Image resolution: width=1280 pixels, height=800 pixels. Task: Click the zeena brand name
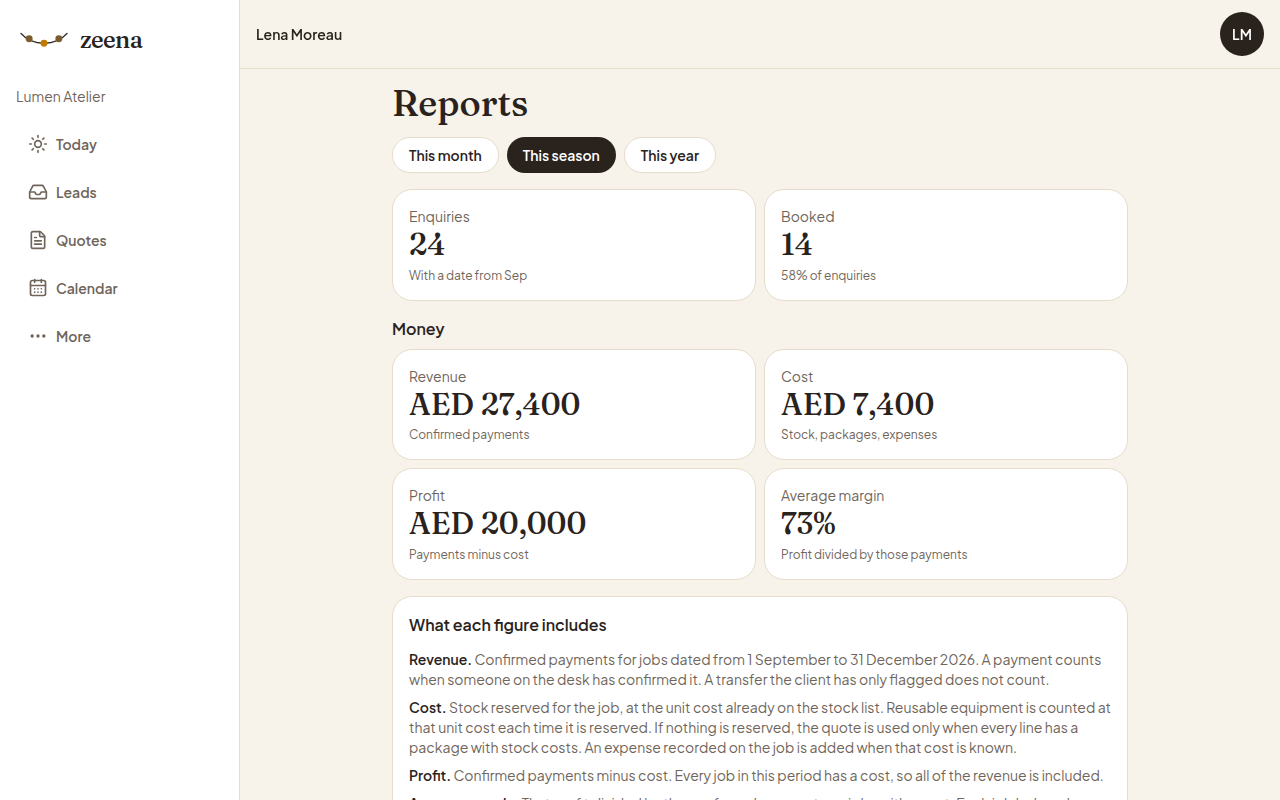(x=111, y=41)
